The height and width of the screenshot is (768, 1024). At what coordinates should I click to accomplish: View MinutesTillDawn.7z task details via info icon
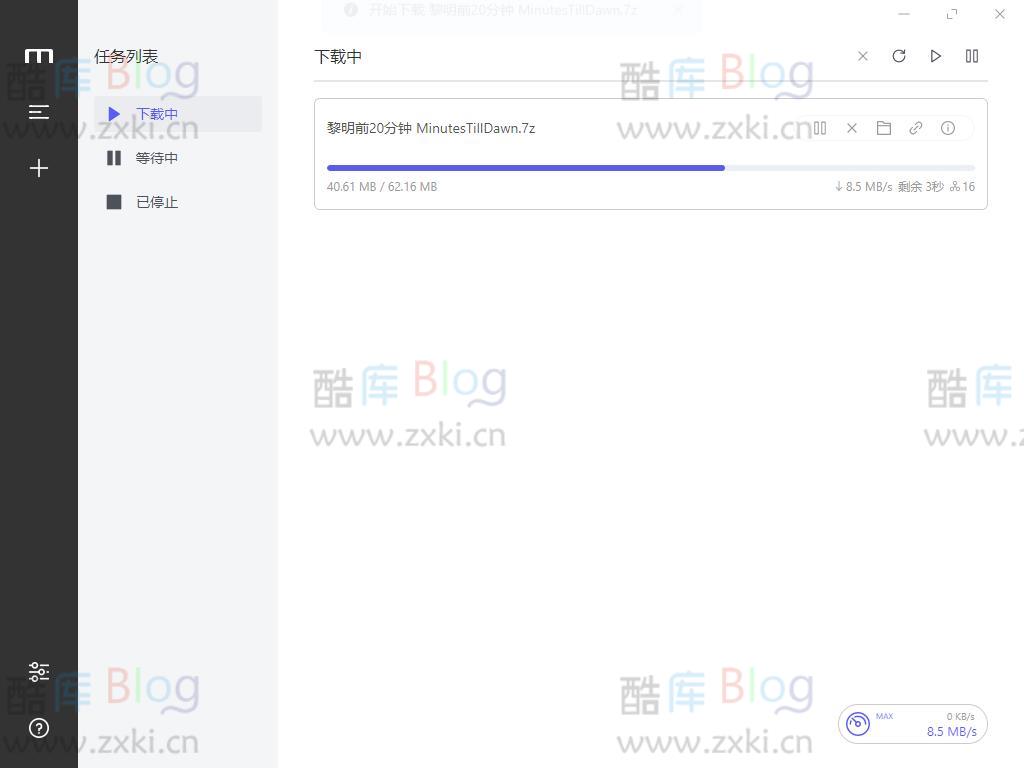(x=947, y=128)
